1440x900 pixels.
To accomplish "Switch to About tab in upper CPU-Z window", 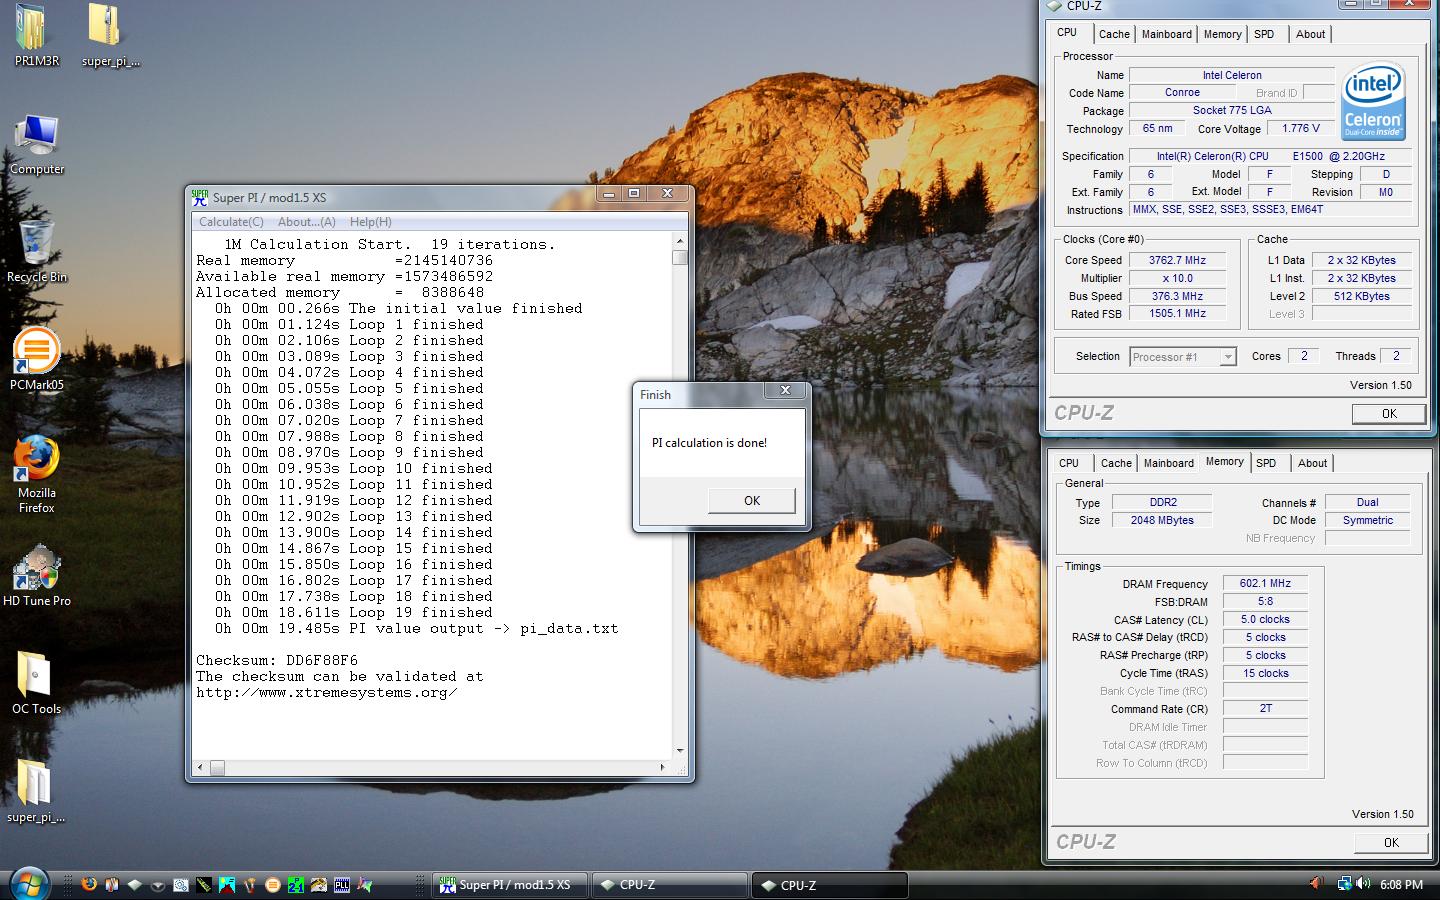I will tap(1310, 34).
